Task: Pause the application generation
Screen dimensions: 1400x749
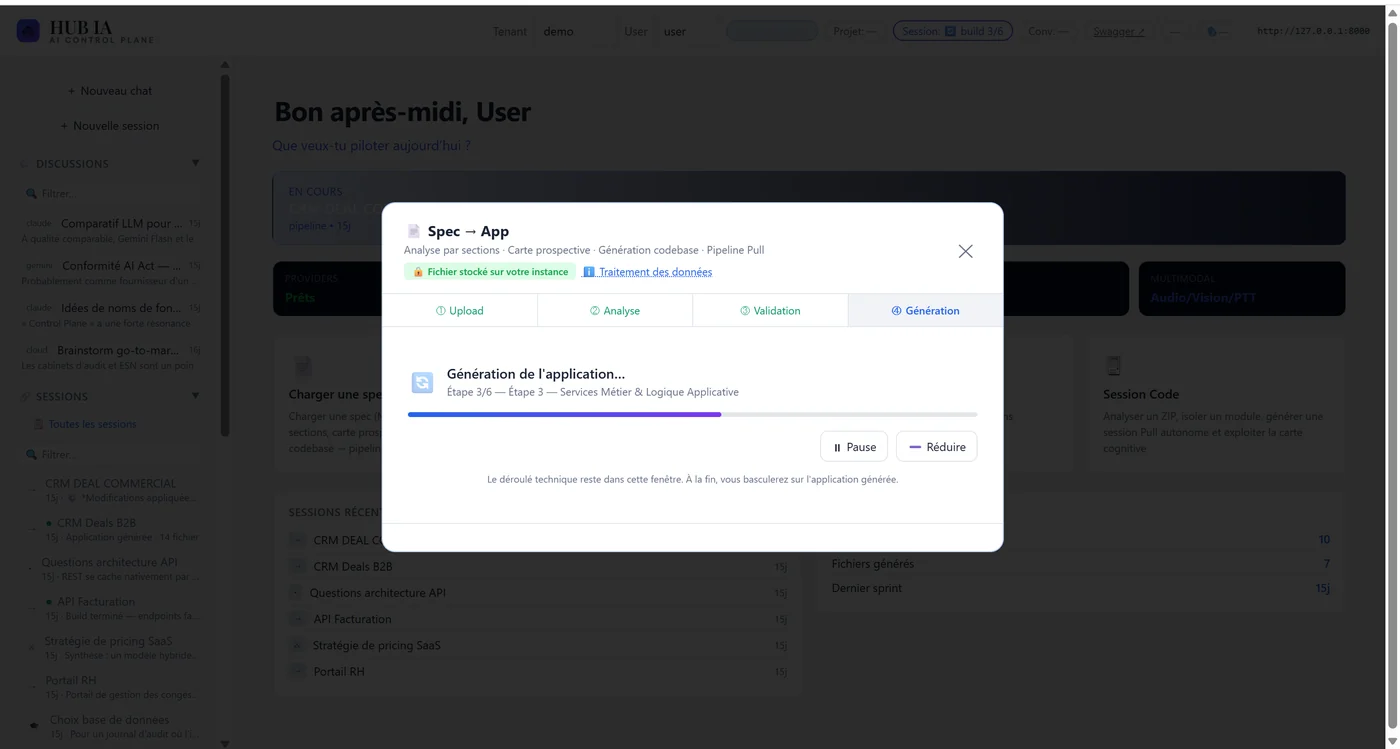Action: click(x=854, y=447)
